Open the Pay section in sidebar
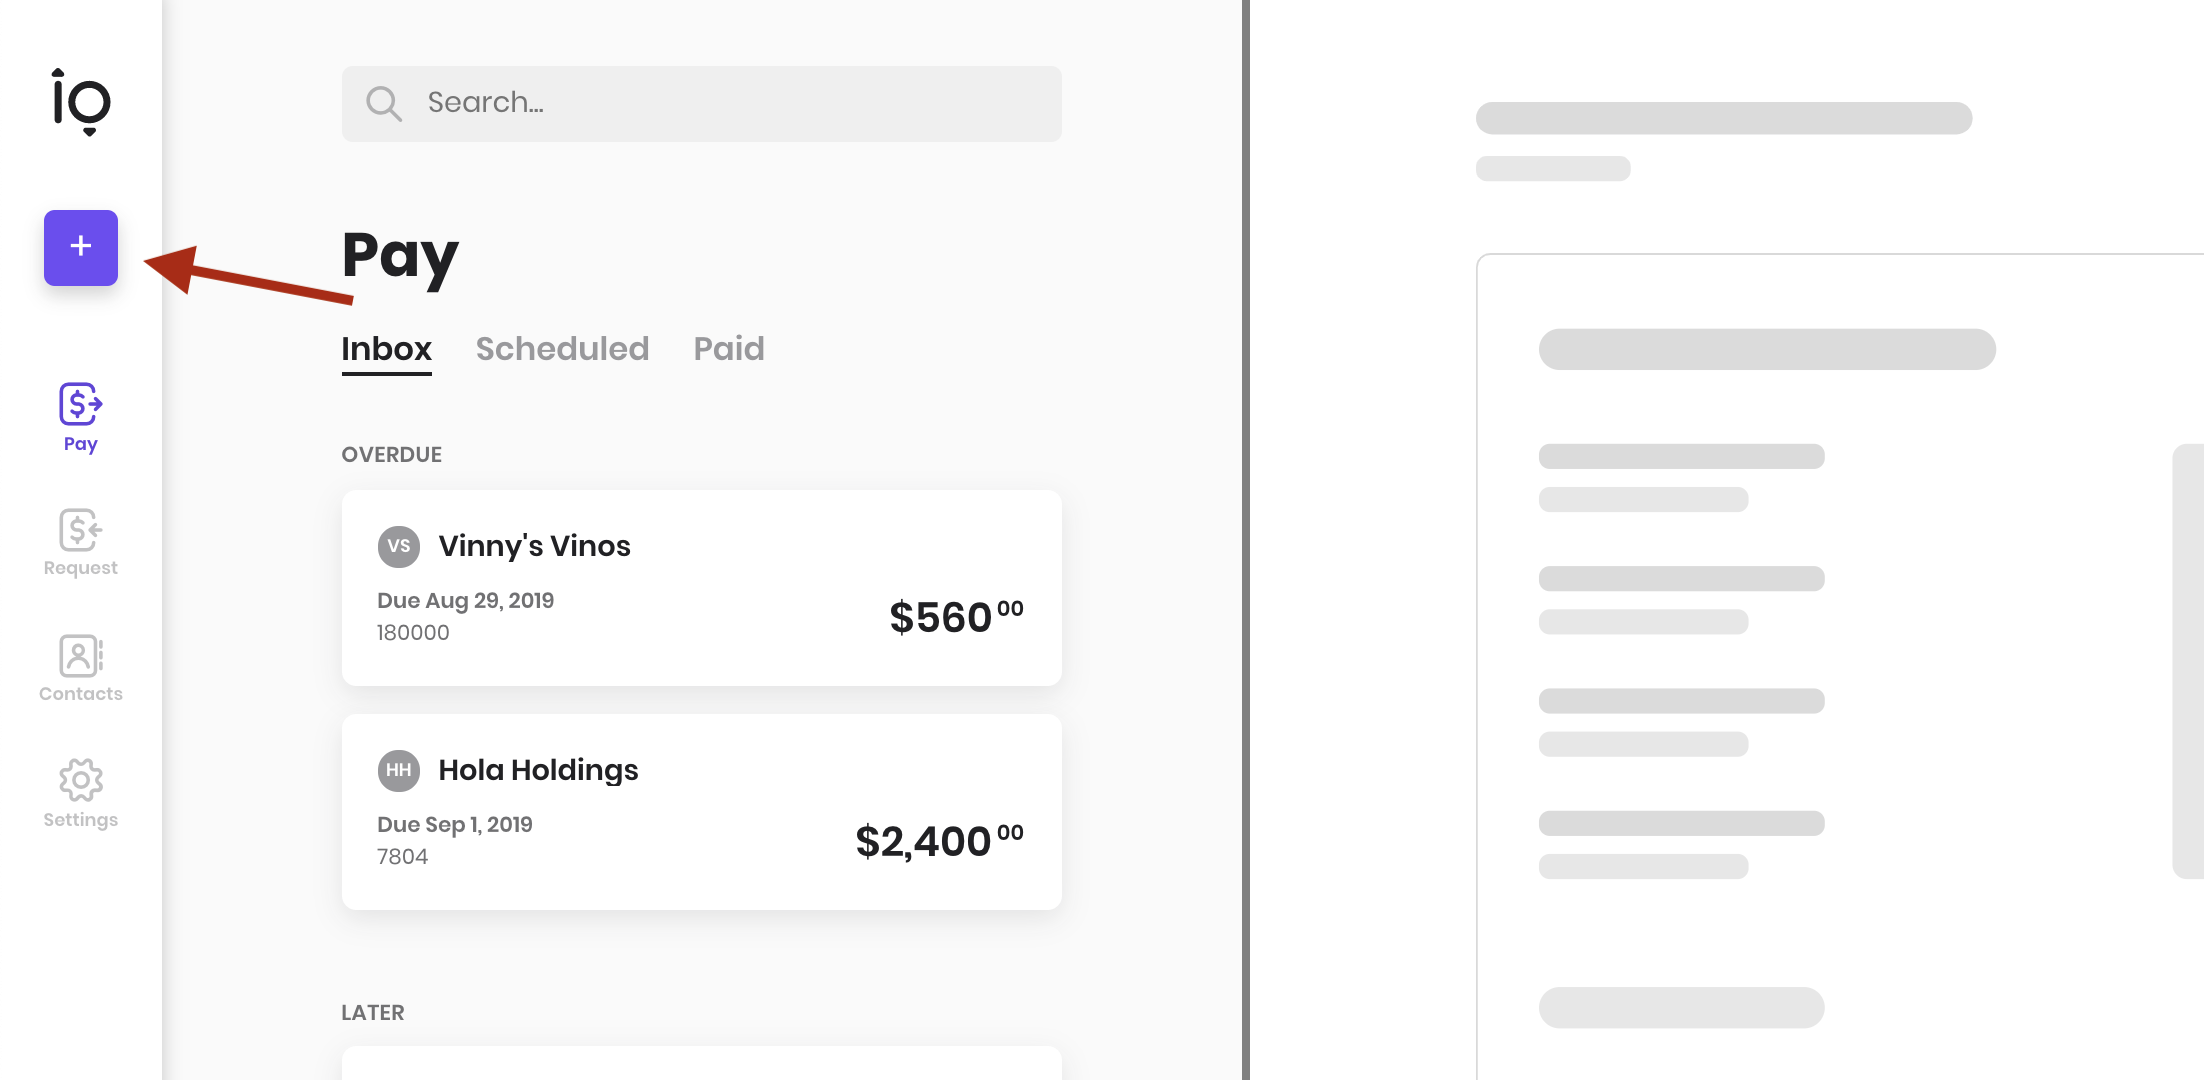This screenshot has width=2204, height=1080. coord(81,417)
